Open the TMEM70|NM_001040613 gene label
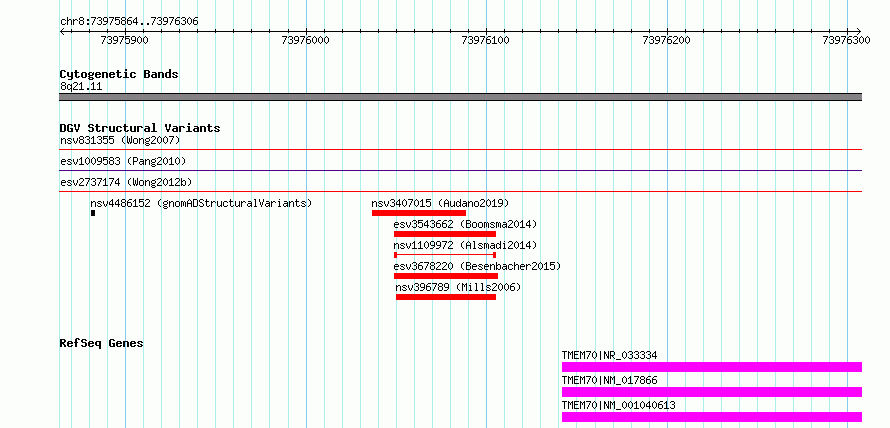The width and height of the screenshot is (890, 428). pyautogui.click(x=619, y=405)
